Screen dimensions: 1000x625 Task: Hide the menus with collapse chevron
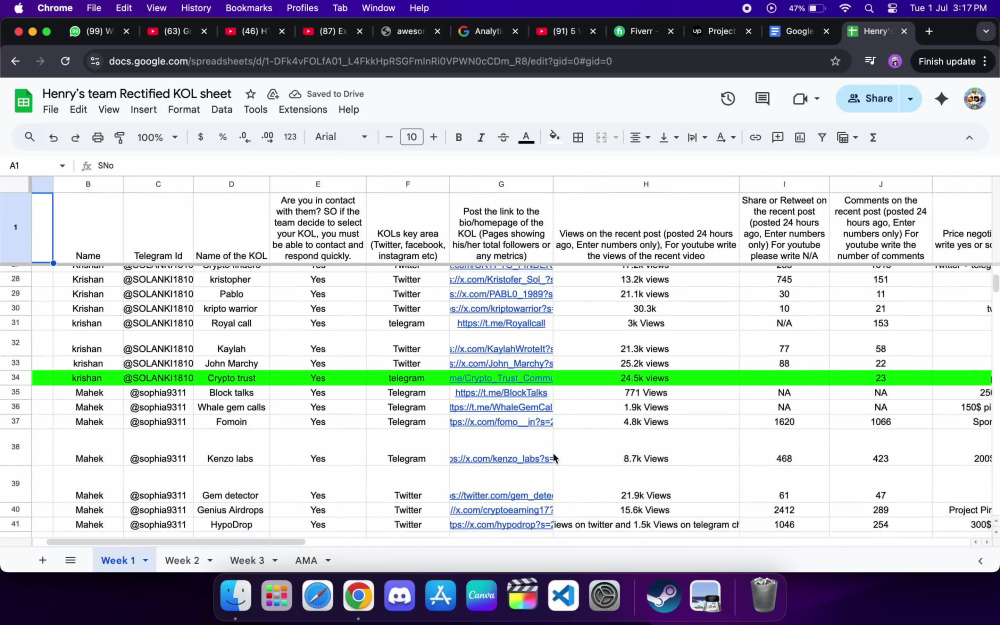pyautogui.click(x=969, y=137)
